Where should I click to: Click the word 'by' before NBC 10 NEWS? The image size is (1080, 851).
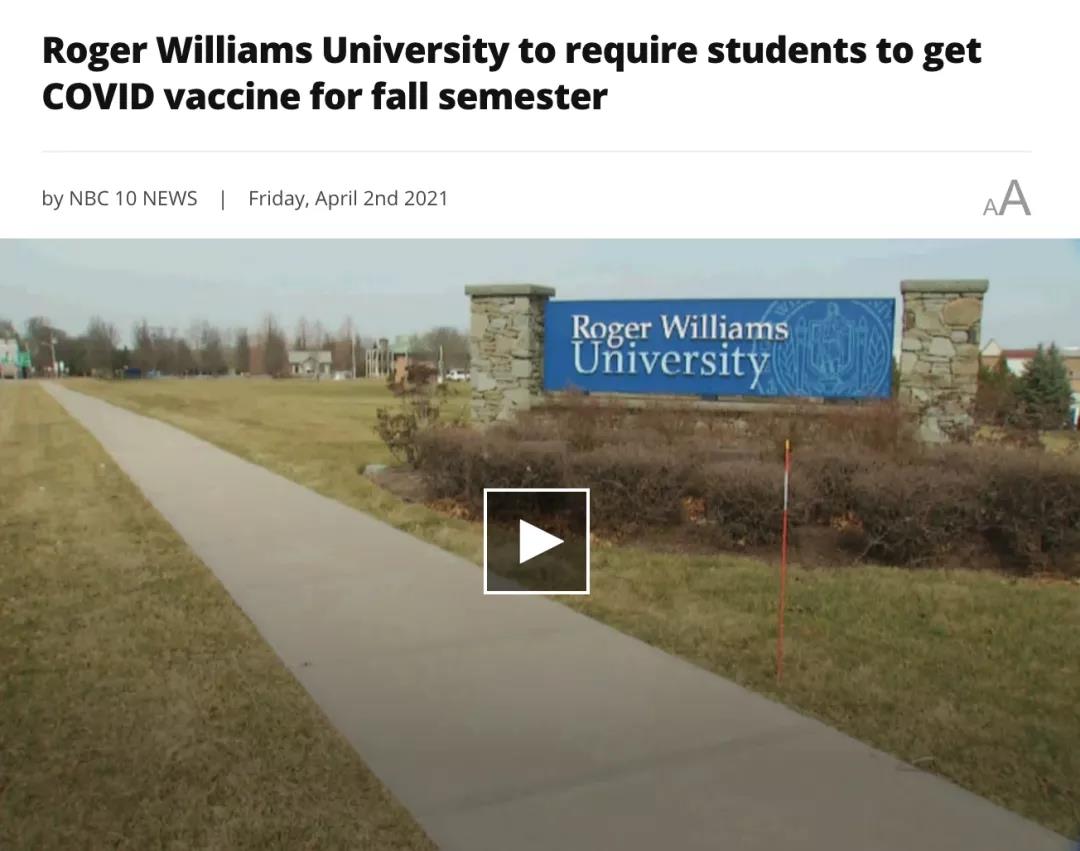coord(52,199)
